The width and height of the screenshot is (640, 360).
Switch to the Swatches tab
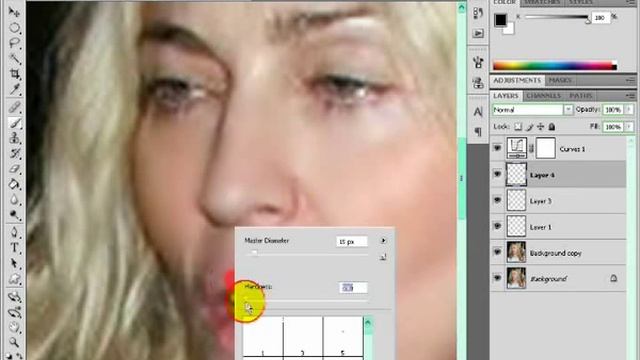point(542,2)
